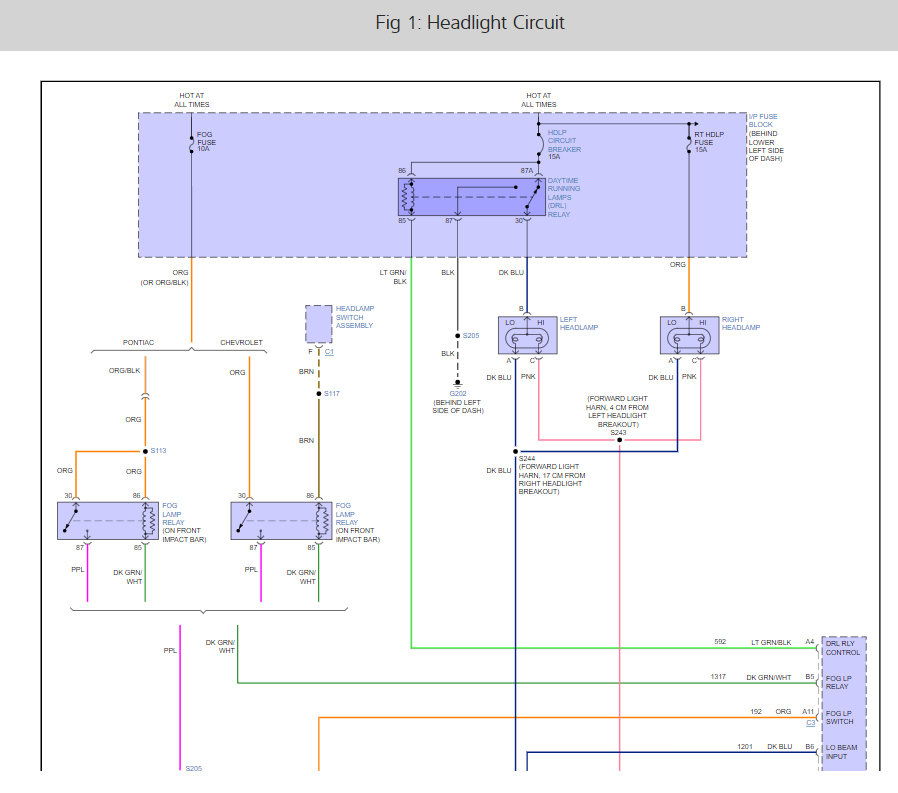This screenshot has width=898, height=793.
Task: Click the PONTIAC heading
Action: [138, 342]
